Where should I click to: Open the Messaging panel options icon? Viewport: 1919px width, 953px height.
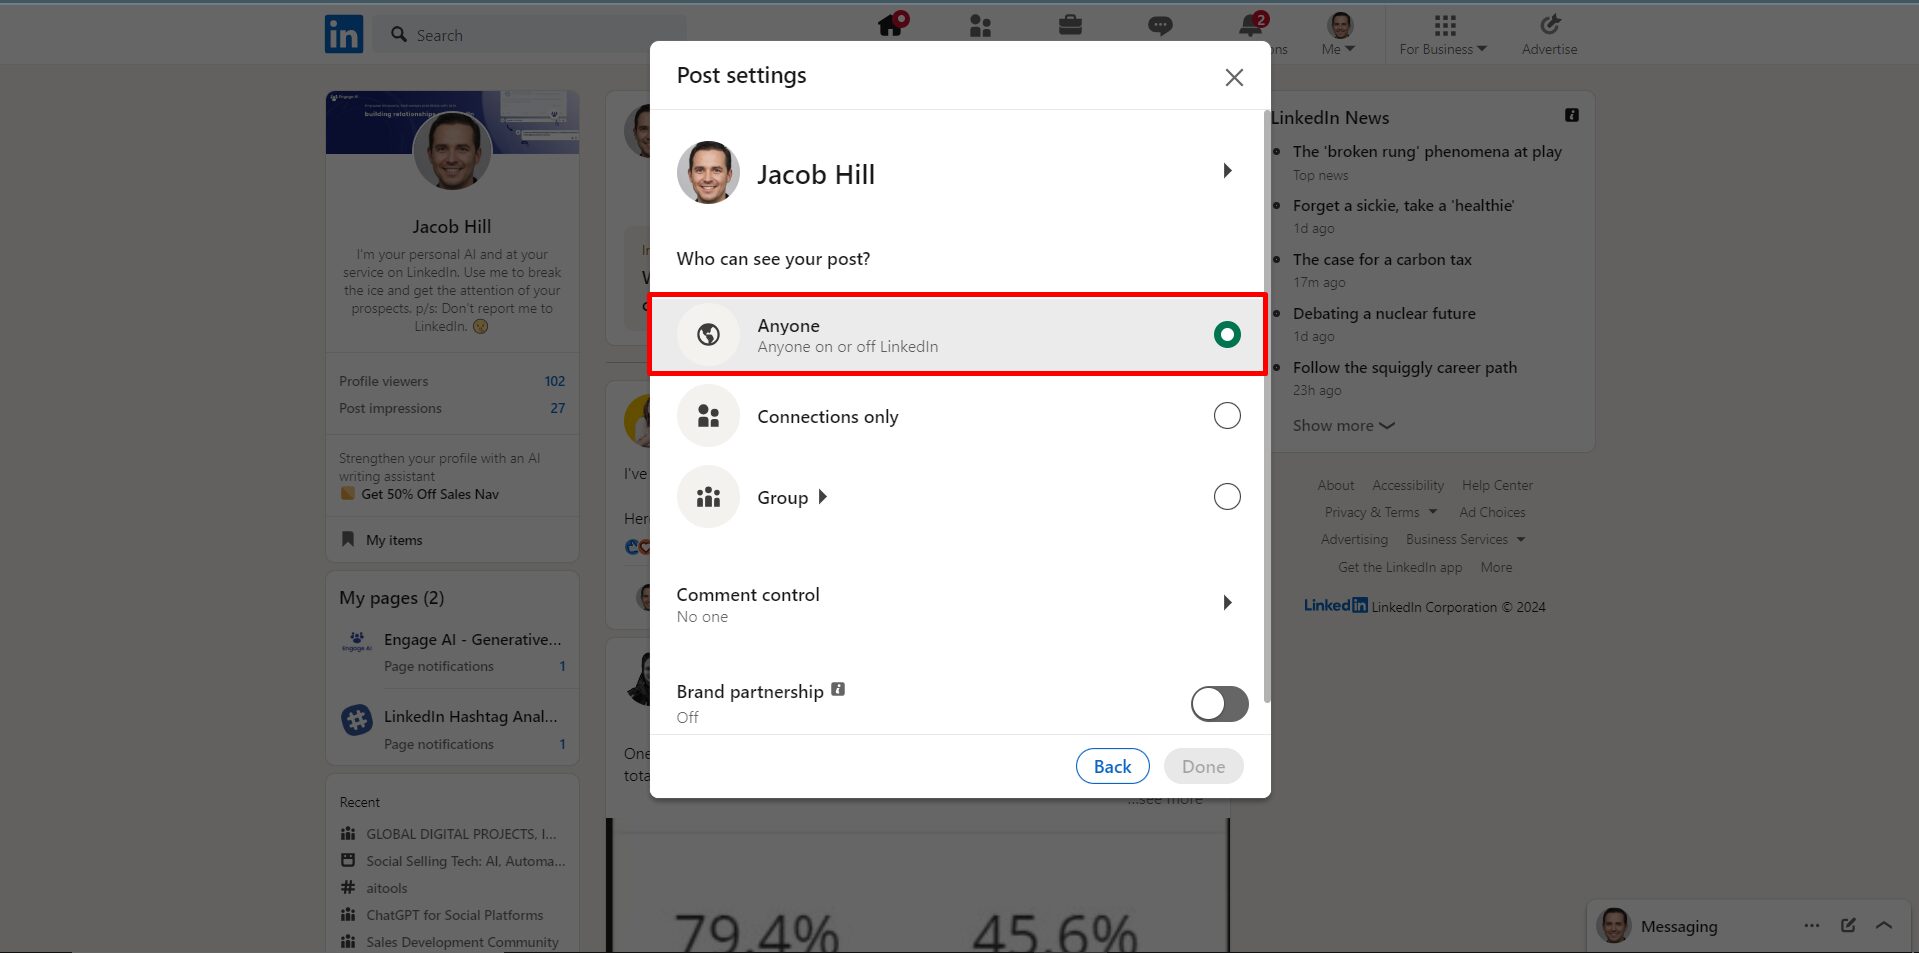1812,926
